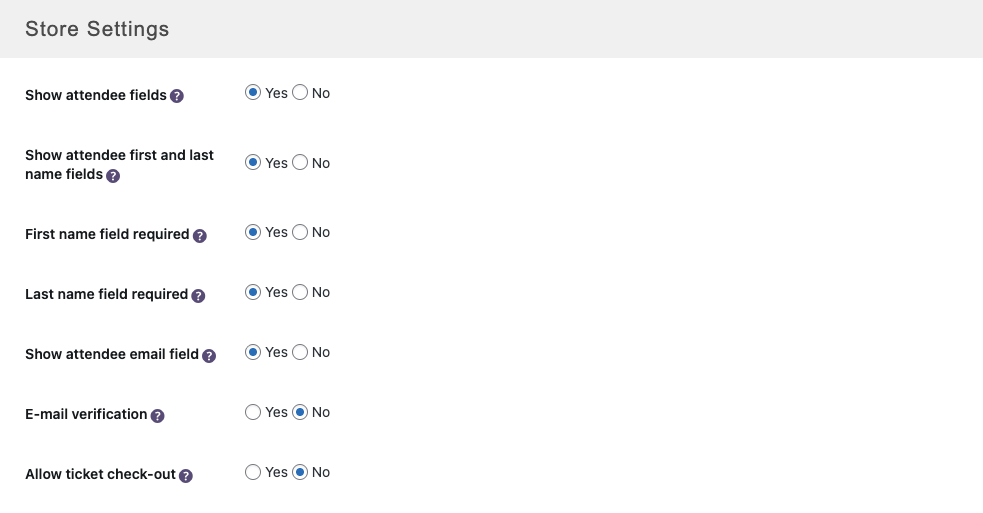
Task: Open help tooltip for attendee first and last name fields
Action: tap(113, 176)
